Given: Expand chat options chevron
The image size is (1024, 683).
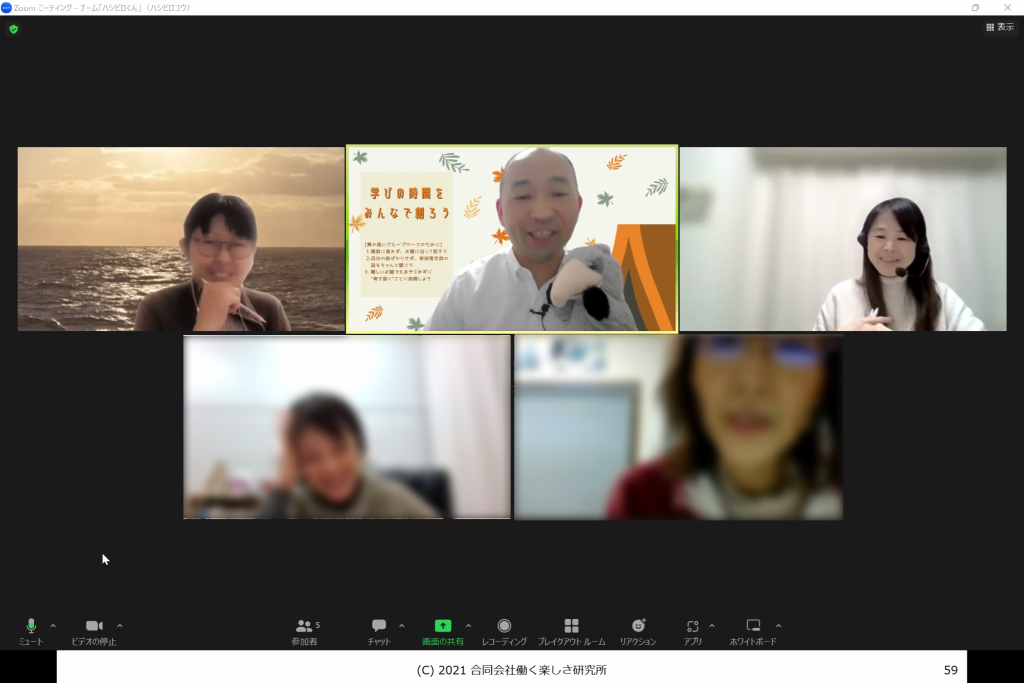Looking at the screenshot, I should pos(402,626).
